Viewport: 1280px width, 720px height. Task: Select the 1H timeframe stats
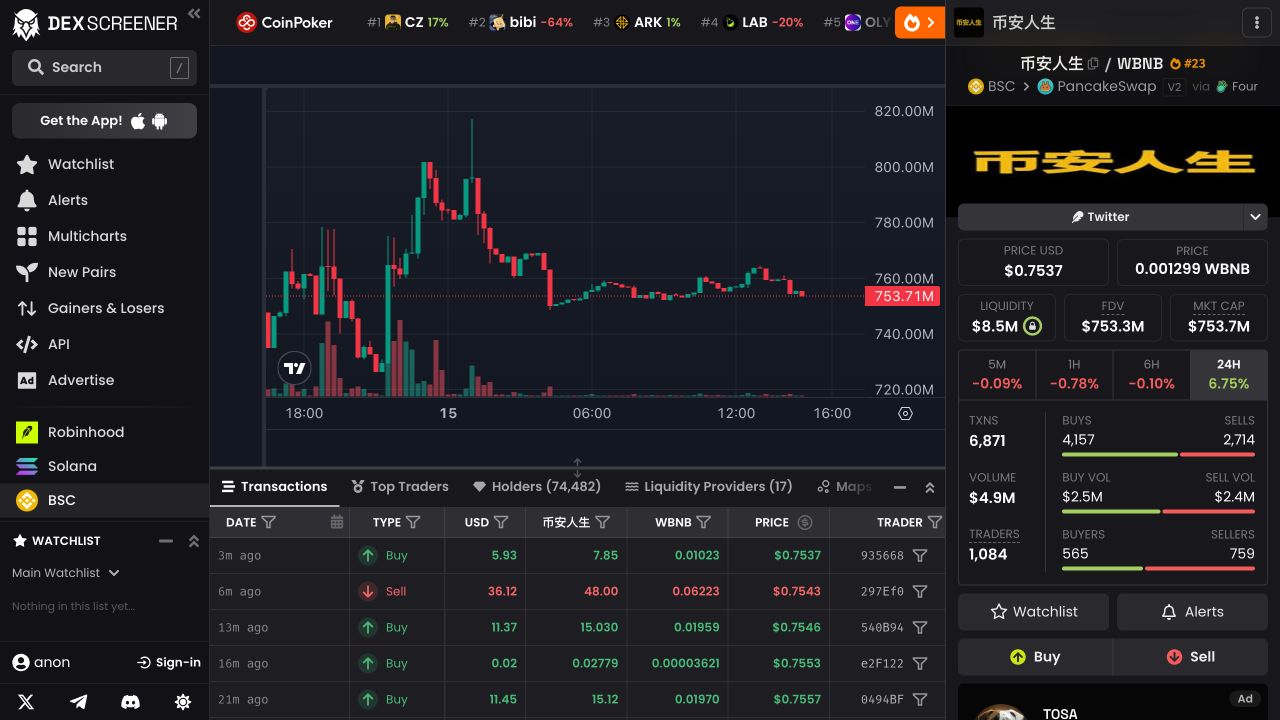[x=1074, y=375]
